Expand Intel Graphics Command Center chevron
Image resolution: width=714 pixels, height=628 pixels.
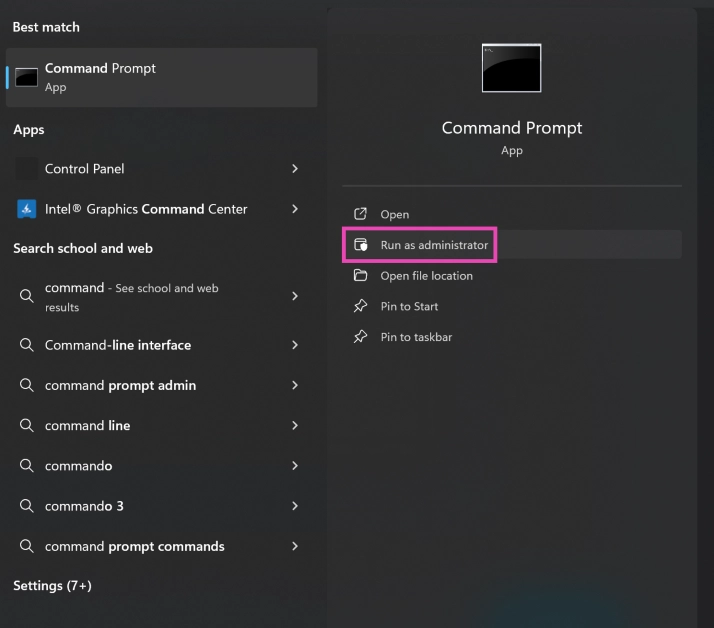[295, 209]
